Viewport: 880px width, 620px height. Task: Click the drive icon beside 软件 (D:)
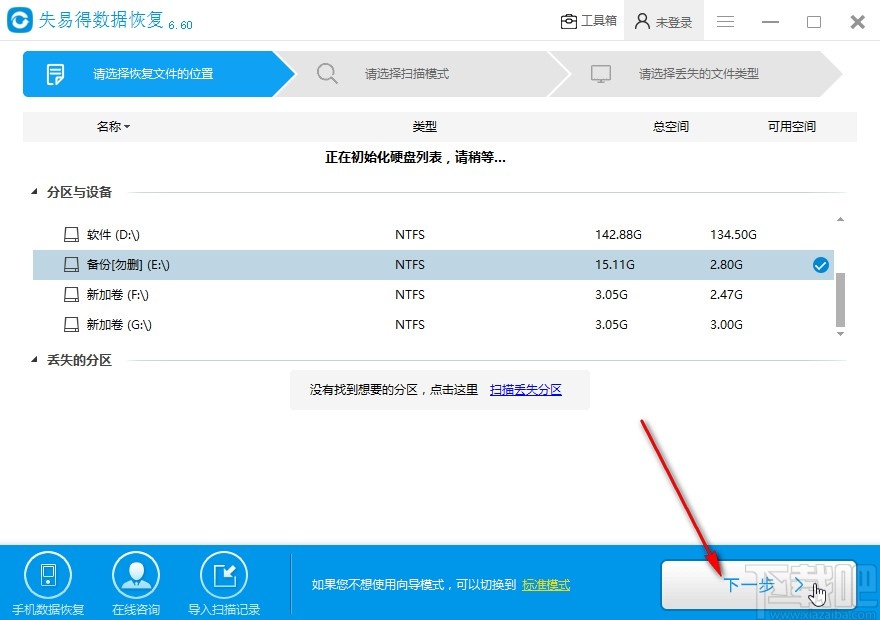coord(71,234)
